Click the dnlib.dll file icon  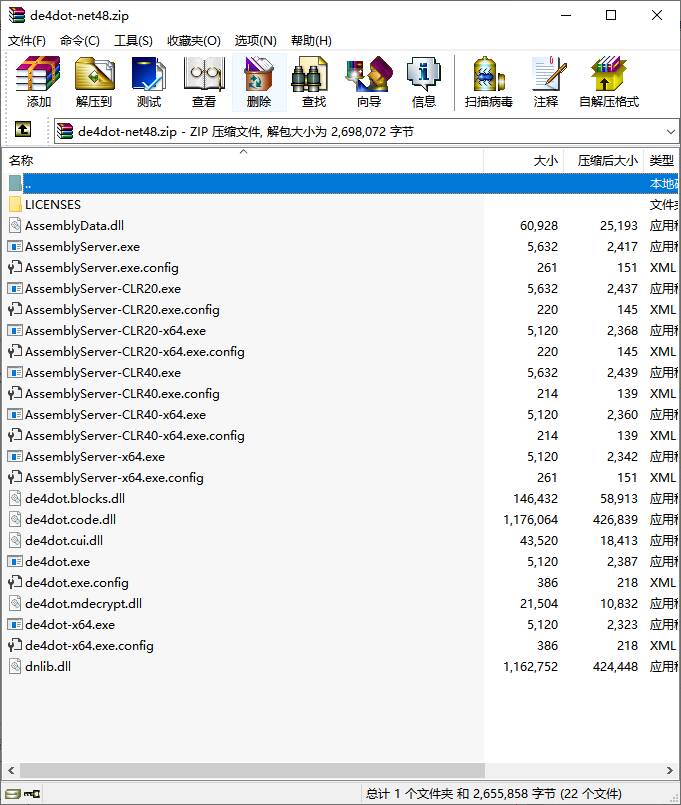tap(15, 666)
